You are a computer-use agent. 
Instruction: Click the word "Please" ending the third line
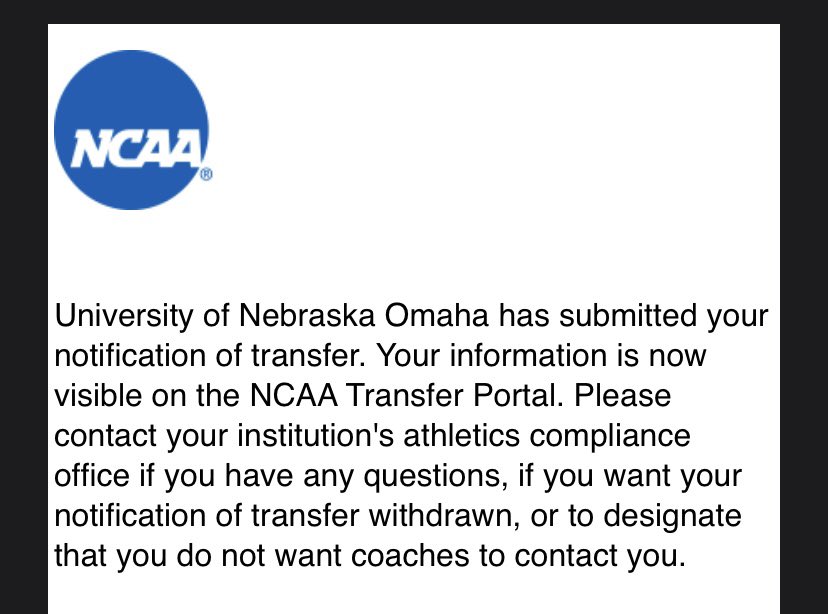click(623, 395)
